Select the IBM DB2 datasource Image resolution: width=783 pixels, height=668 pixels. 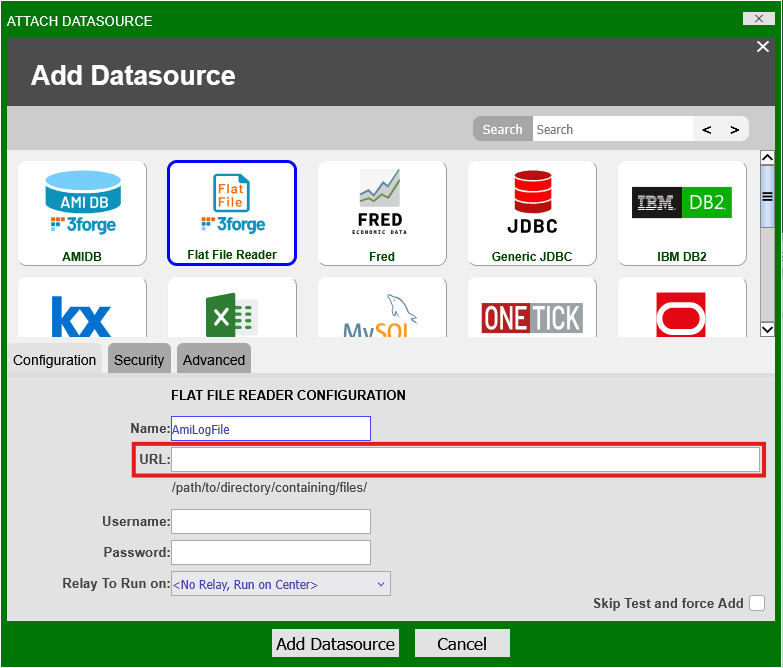pos(682,213)
